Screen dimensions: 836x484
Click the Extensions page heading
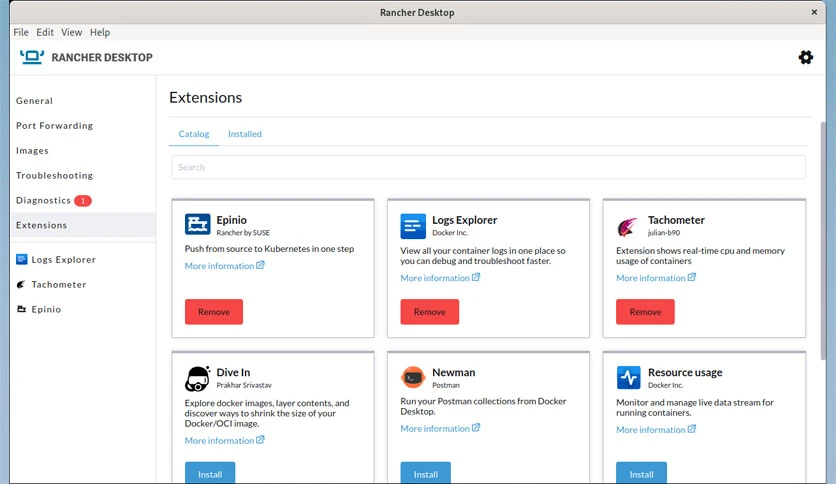click(x=205, y=98)
